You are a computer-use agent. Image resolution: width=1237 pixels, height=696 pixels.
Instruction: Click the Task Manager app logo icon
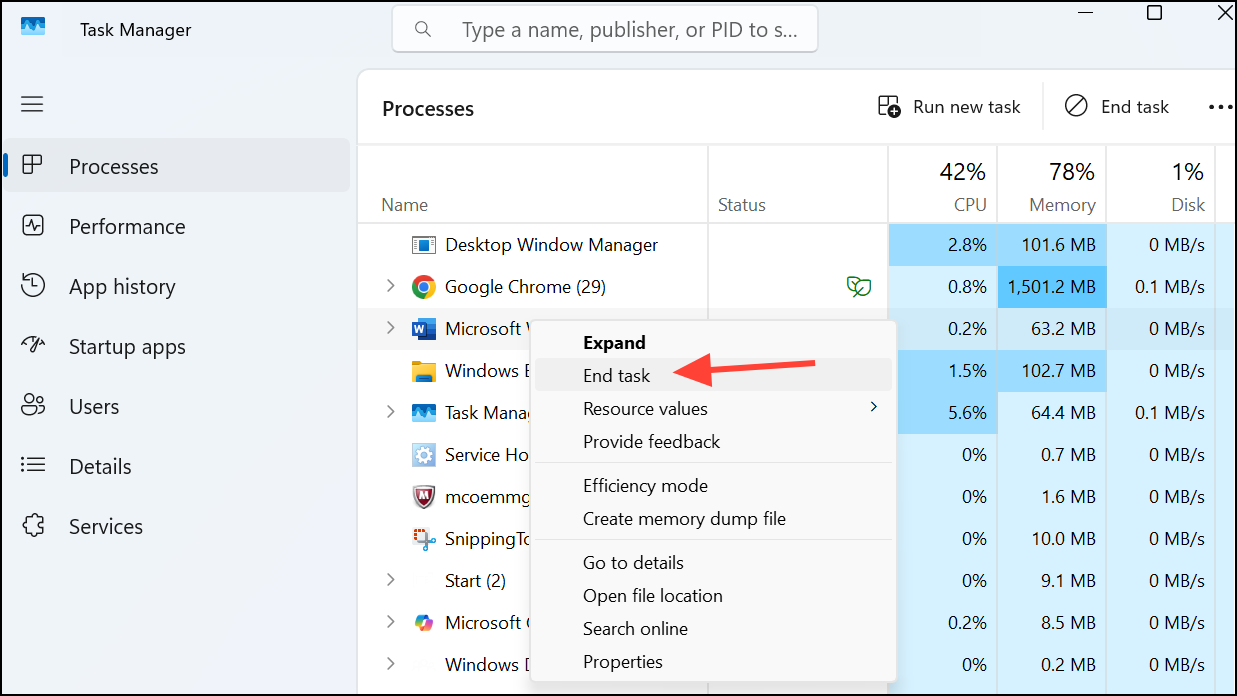[x=33, y=29]
